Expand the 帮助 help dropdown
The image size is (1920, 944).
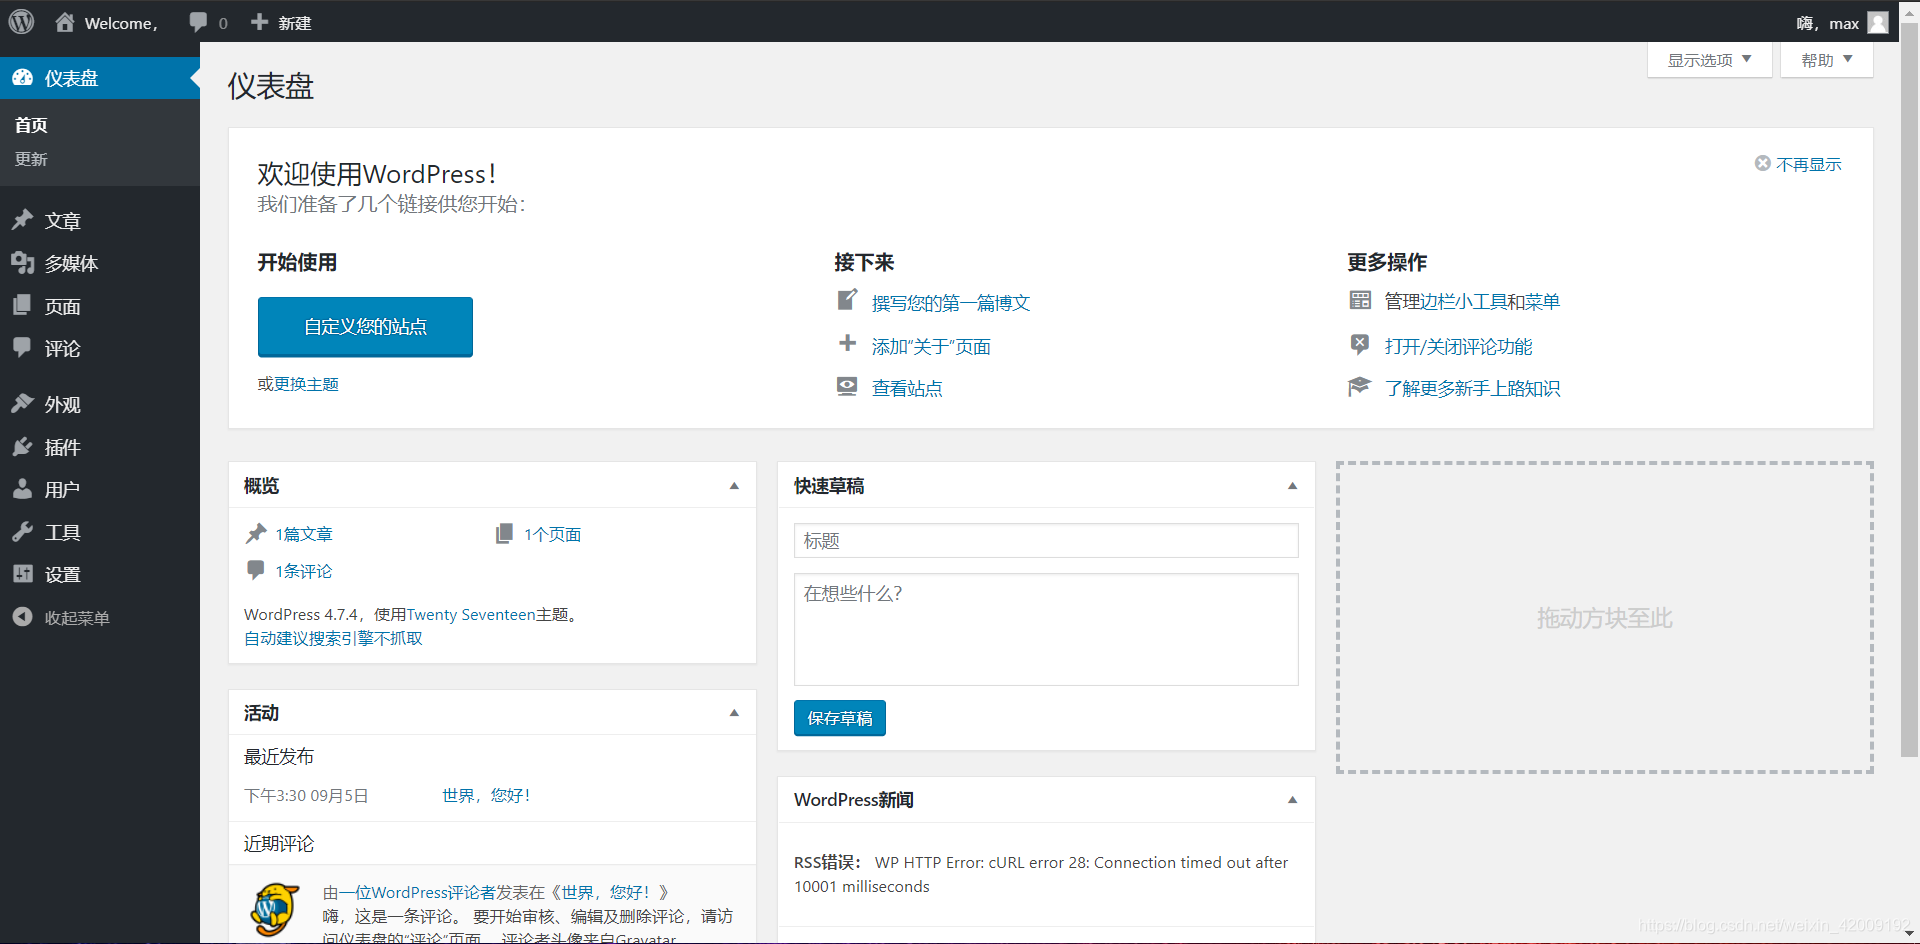tap(1826, 60)
